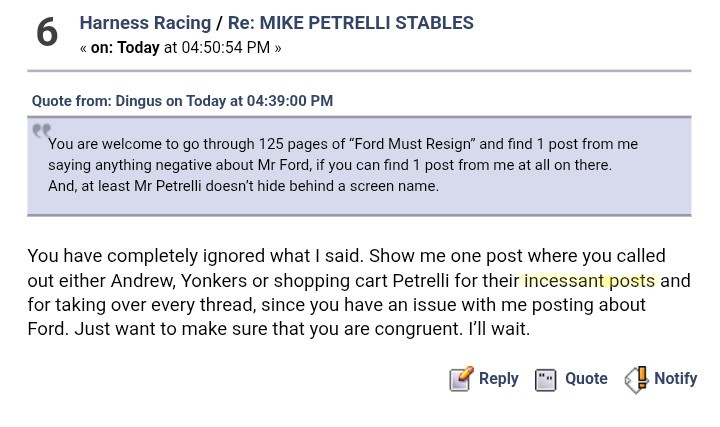Click the "And, at least Mr Petrelli" quoted line

(x=243, y=186)
